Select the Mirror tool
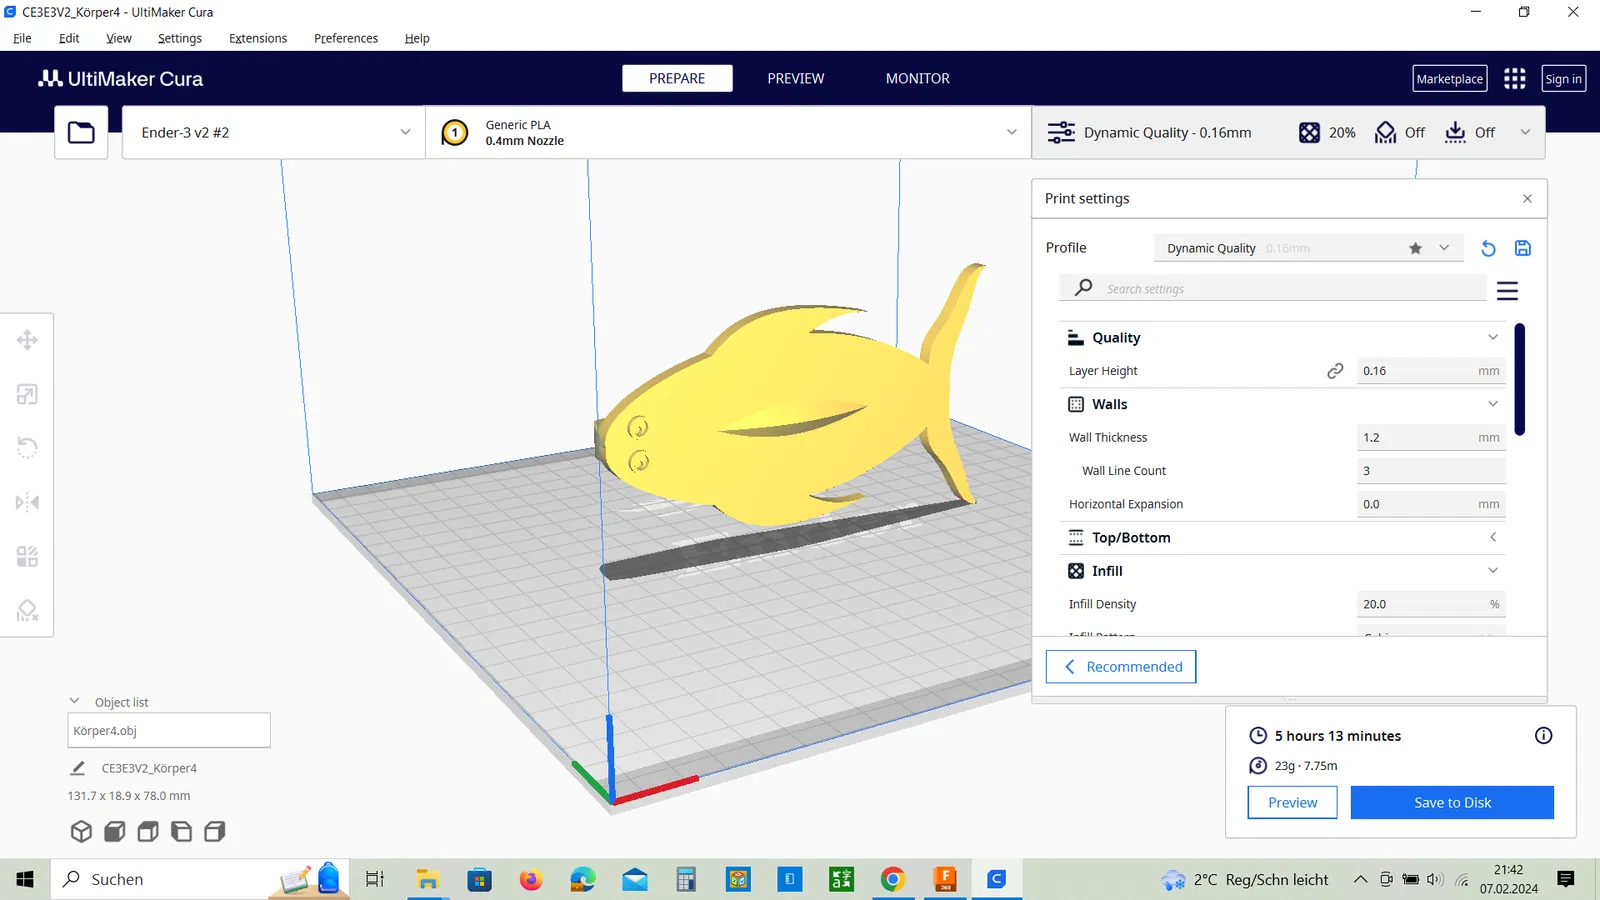The height and width of the screenshot is (900, 1600). (x=27, y=502)
